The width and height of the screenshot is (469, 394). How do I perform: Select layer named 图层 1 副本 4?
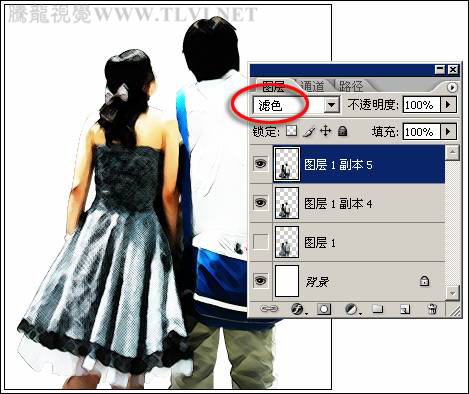[339, 203]
